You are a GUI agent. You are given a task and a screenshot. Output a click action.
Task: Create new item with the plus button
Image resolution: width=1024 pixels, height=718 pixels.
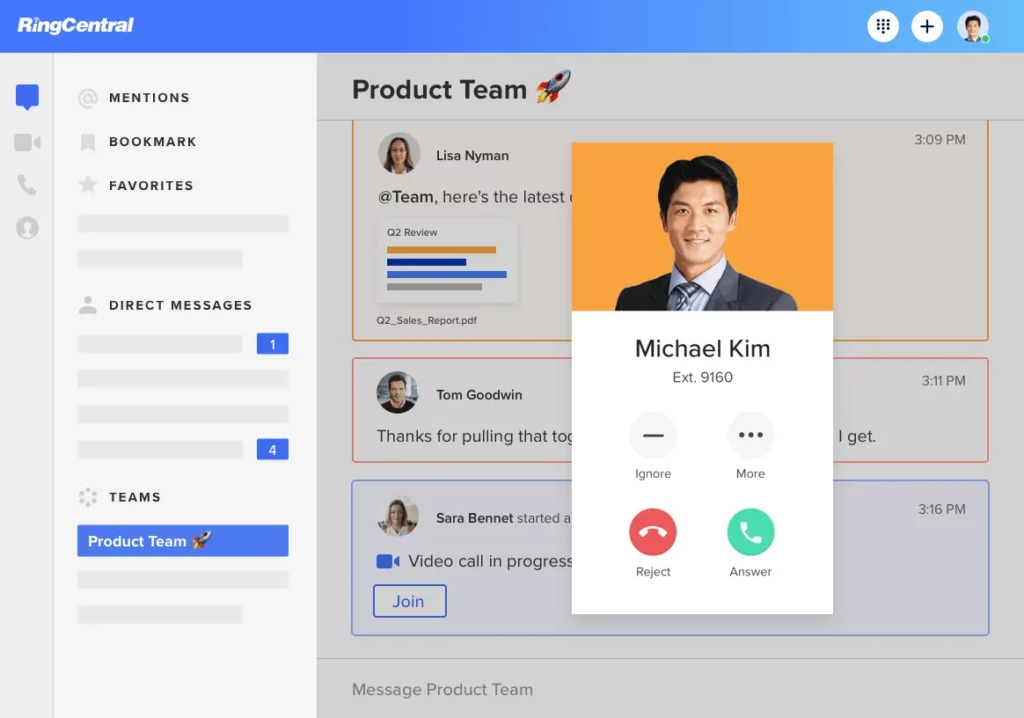[x=927, y=26]
